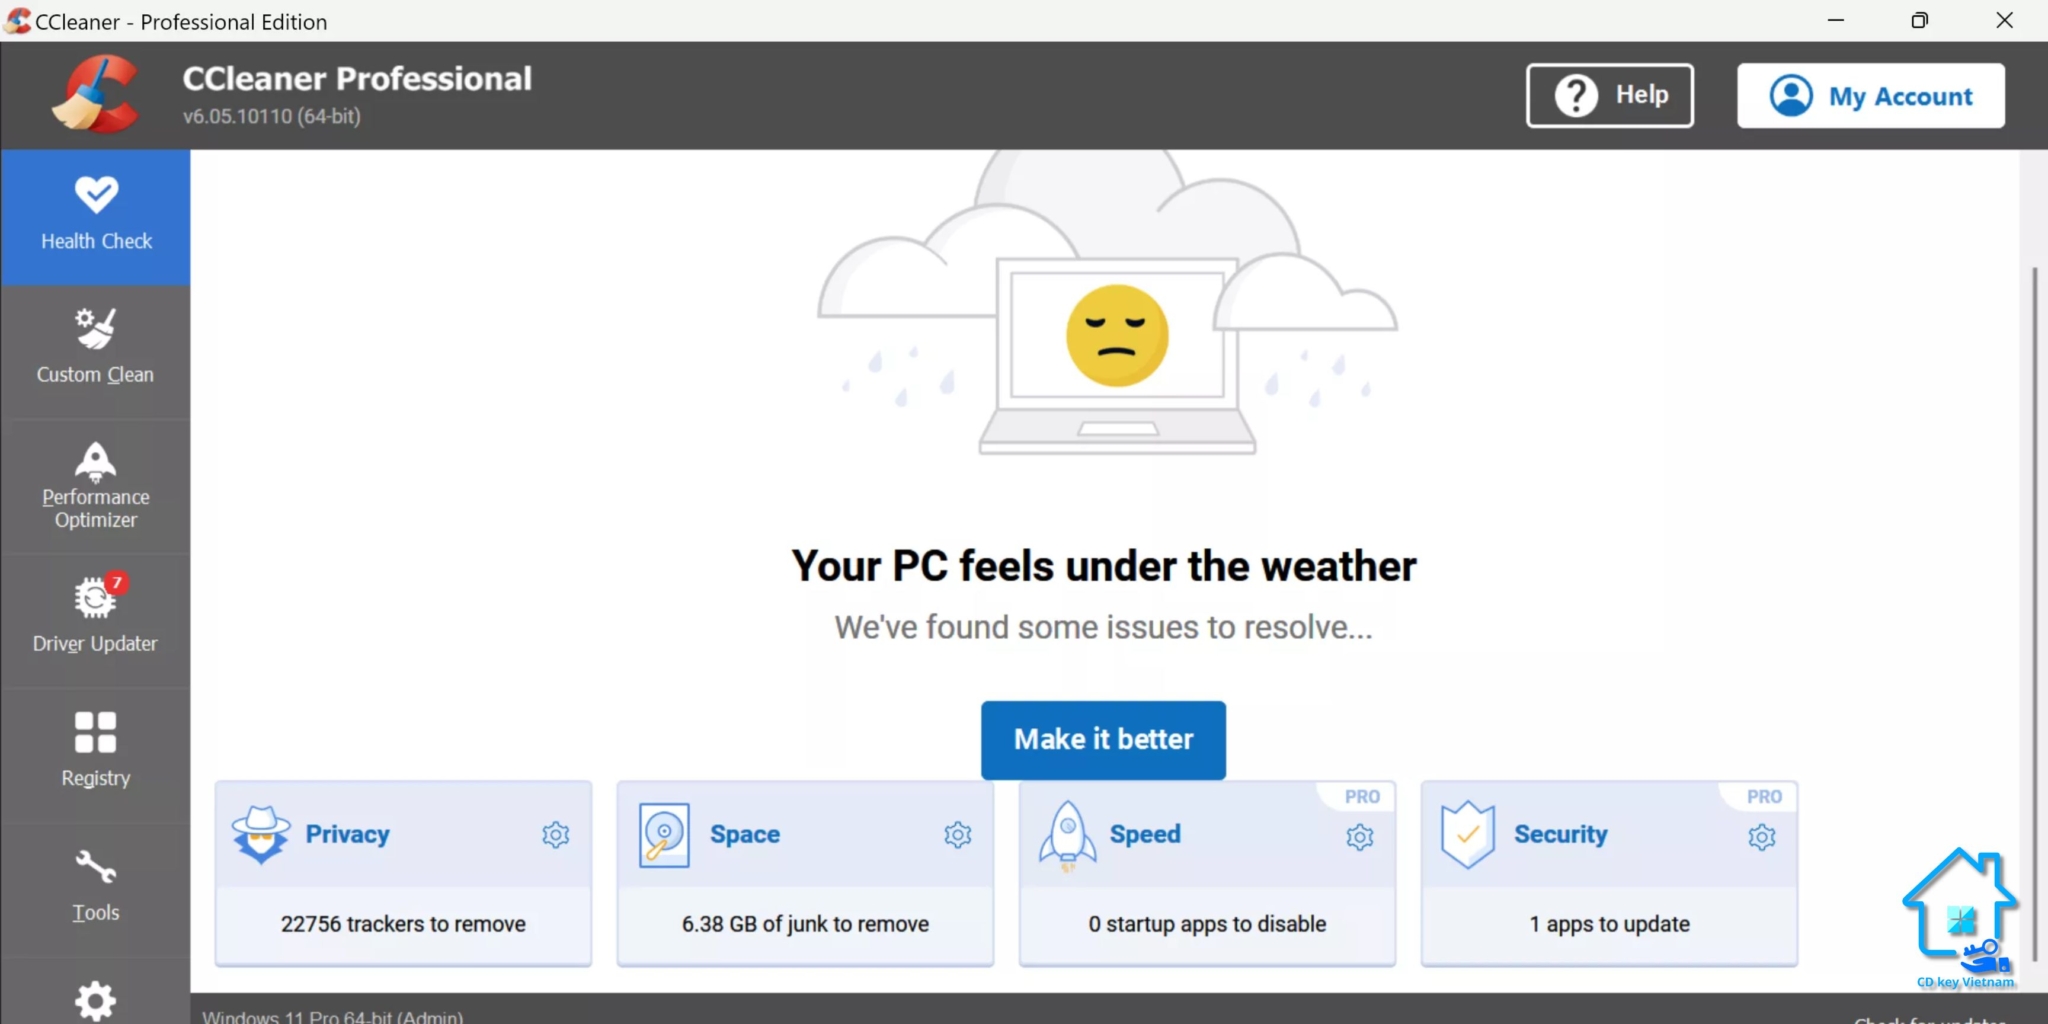Screen dimensions: 2048x1024
Task: Click the Privacy settings gear icon
Action: tap(556, 835)
